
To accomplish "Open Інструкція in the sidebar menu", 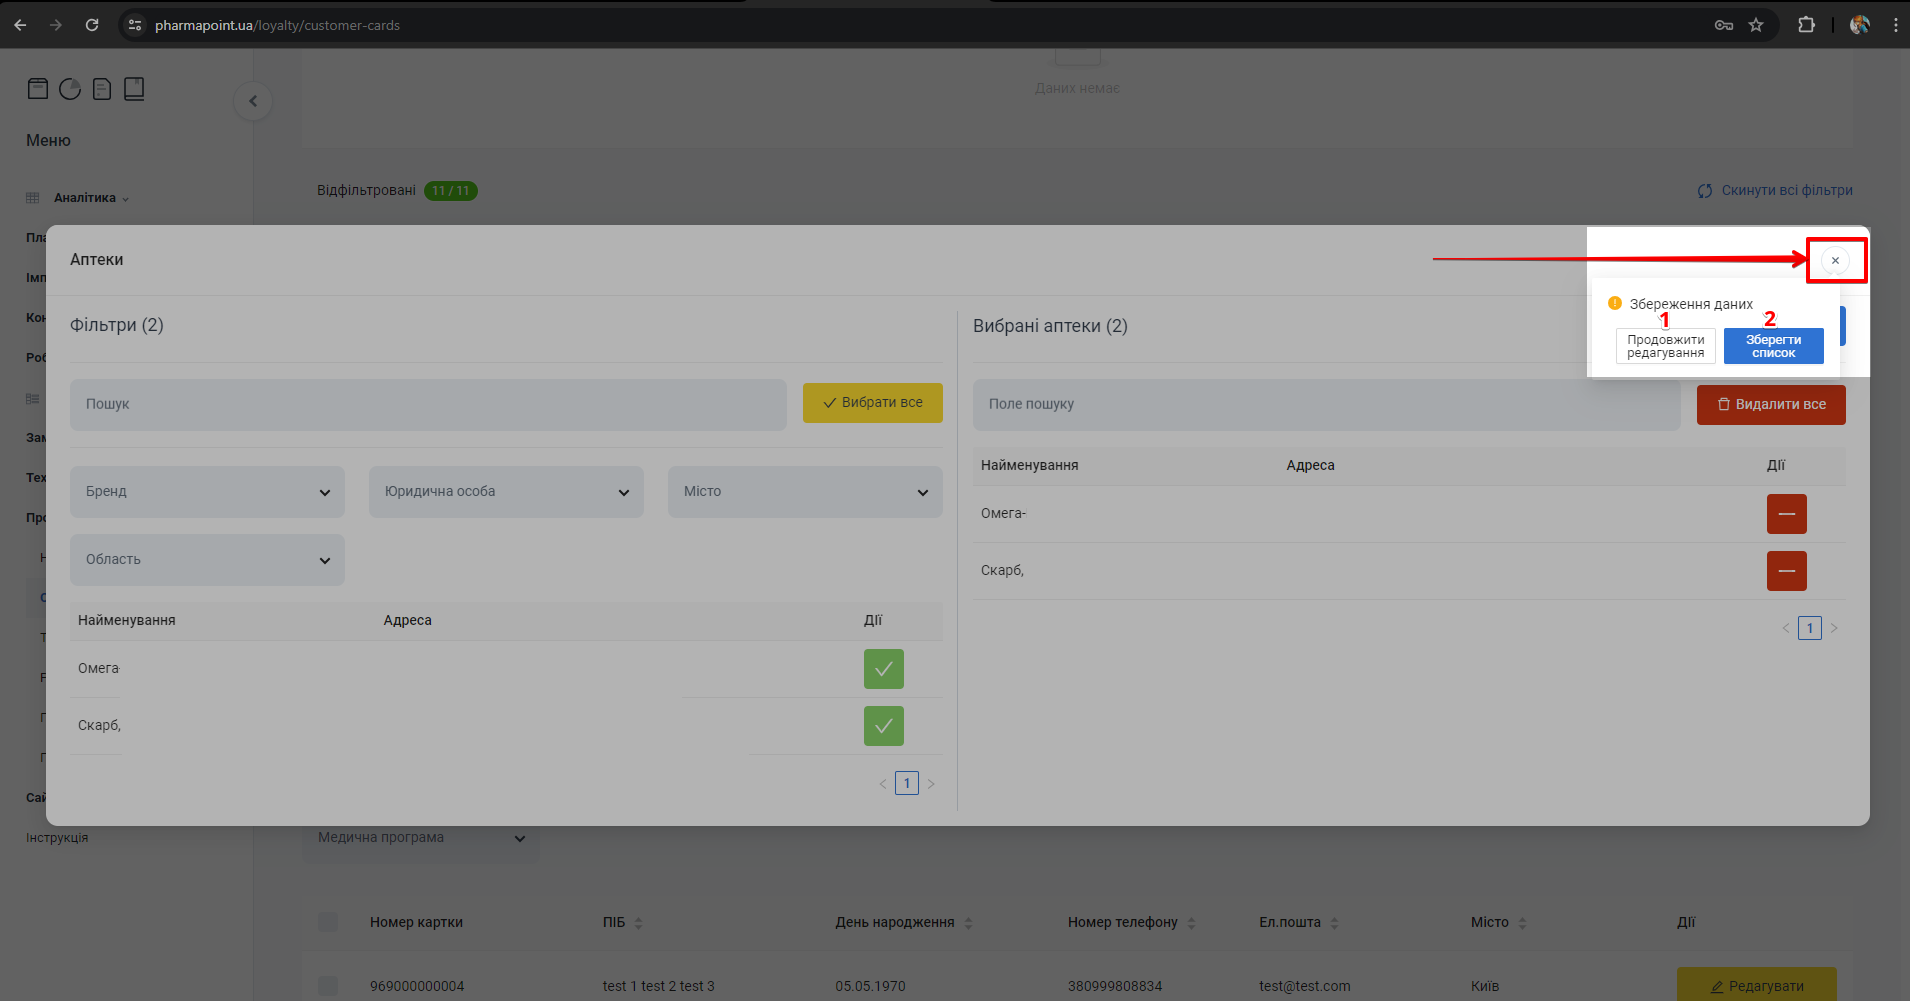I will 57,838.
